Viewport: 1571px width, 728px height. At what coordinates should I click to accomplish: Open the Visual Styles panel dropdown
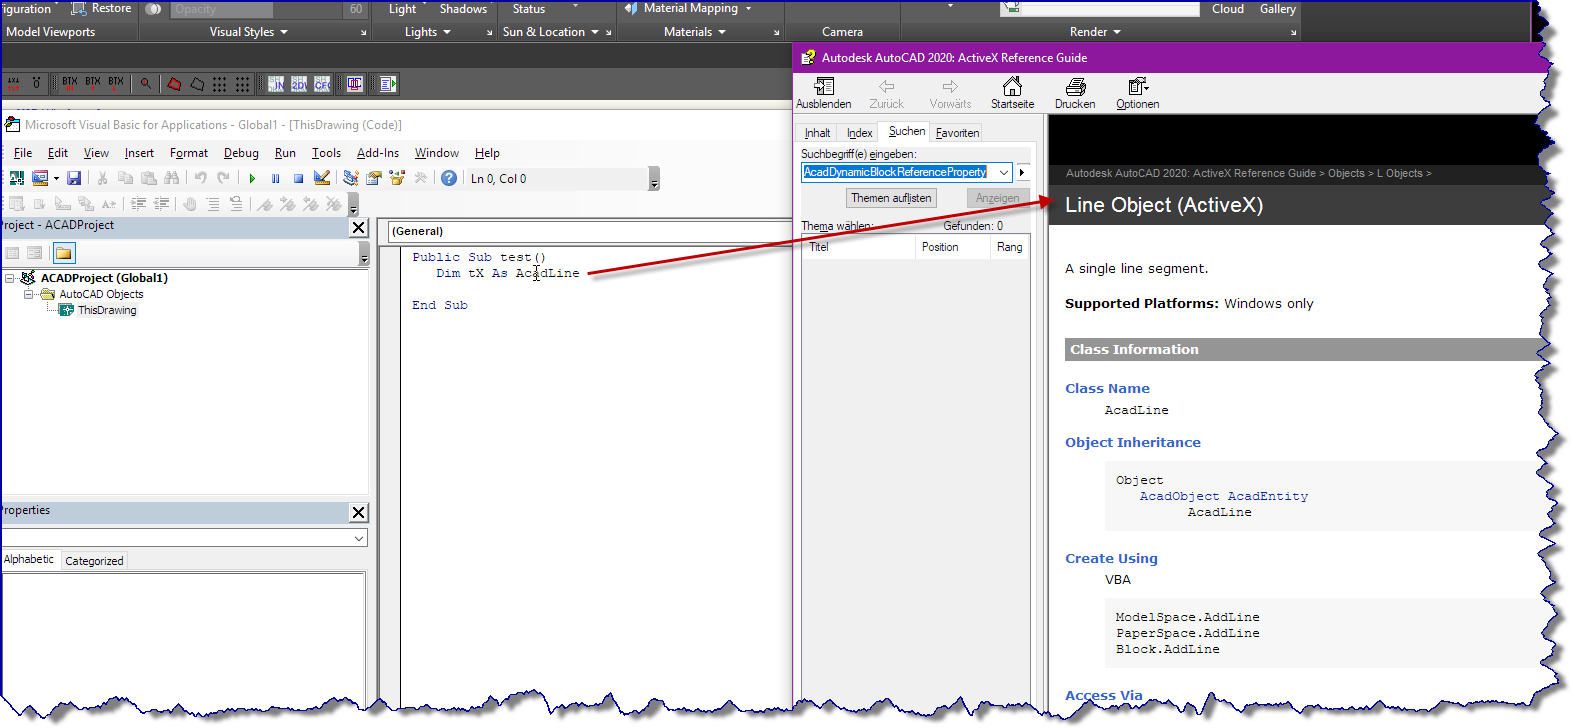pos(284,32)
